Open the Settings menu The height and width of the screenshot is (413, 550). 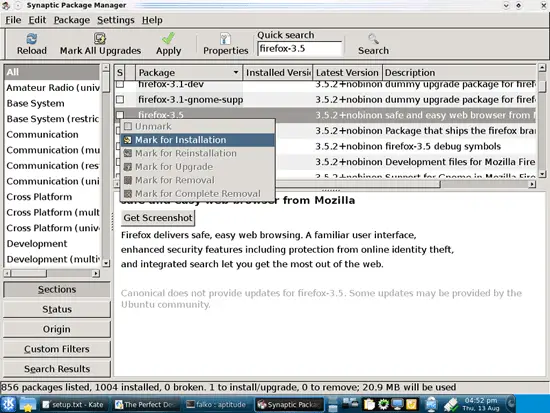[x=115, y=20]
